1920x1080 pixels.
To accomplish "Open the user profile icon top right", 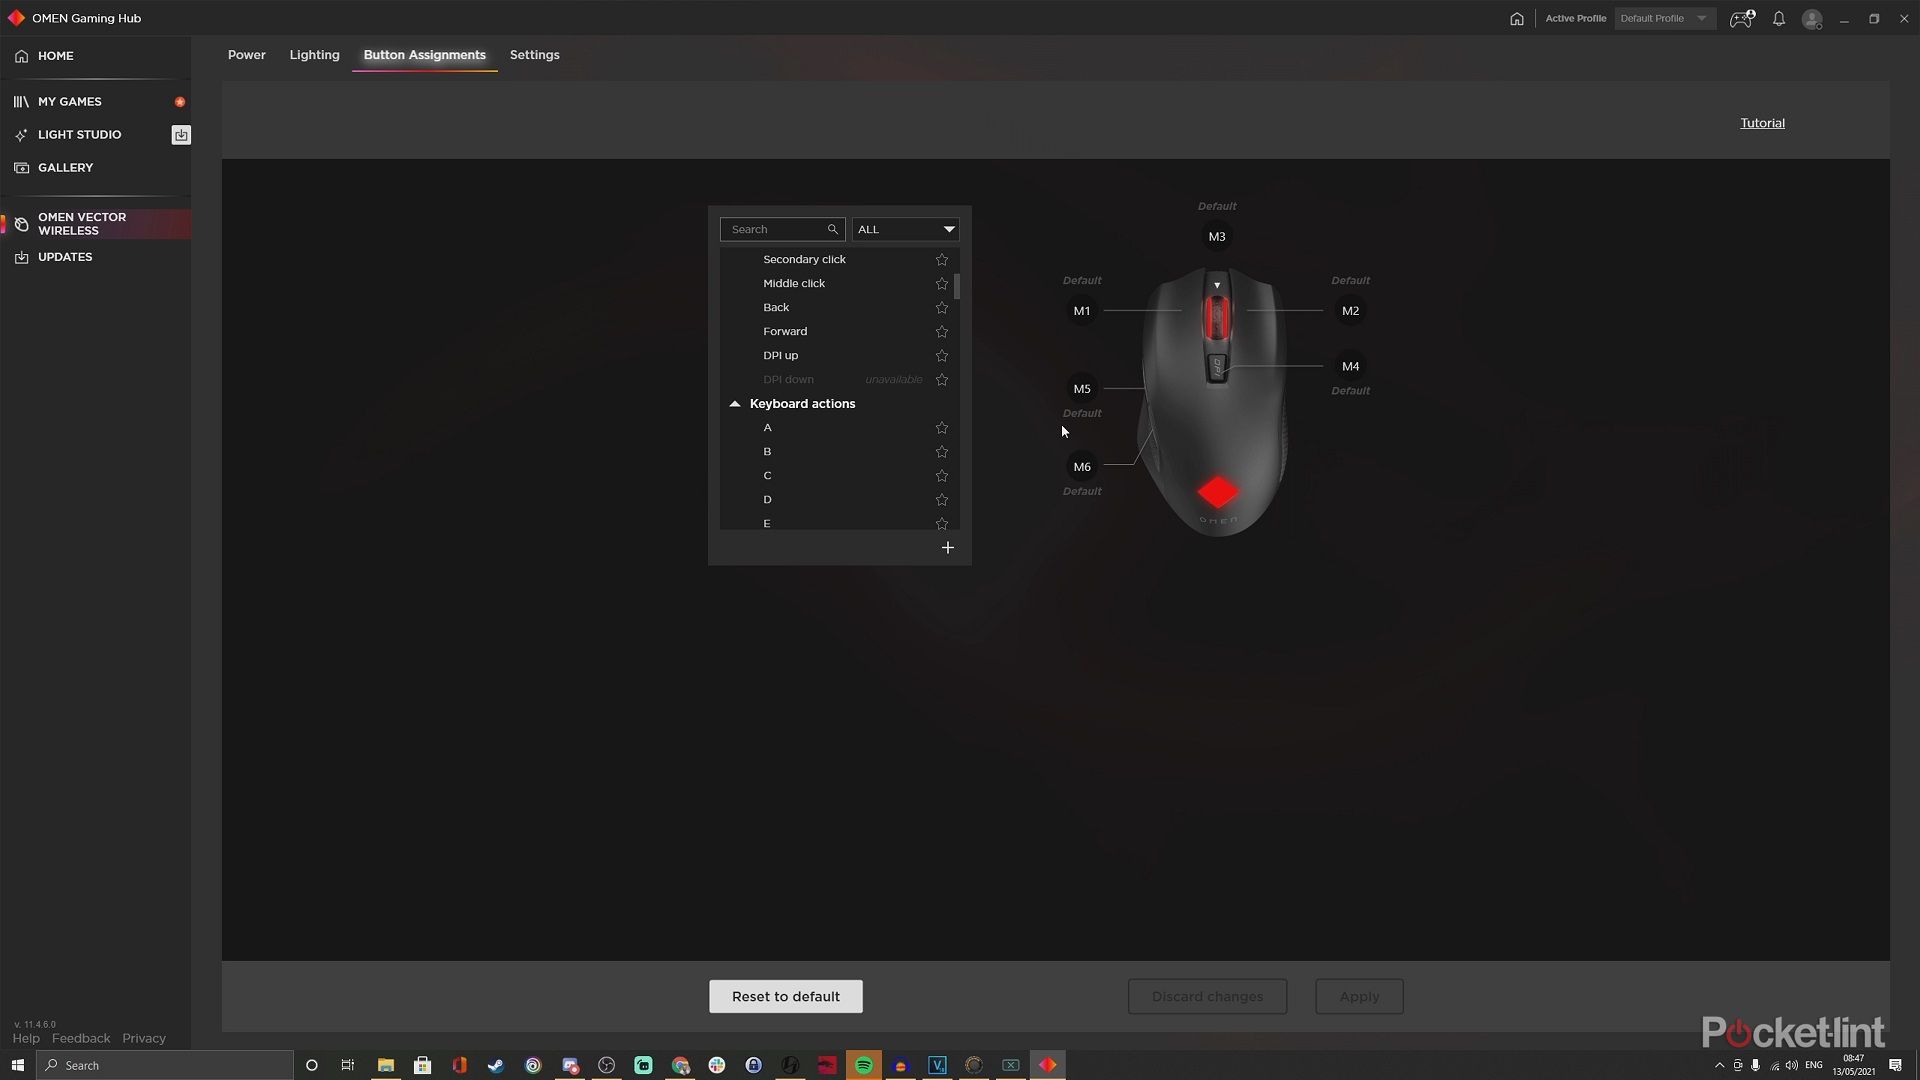I will click(x=1811, y=18).
